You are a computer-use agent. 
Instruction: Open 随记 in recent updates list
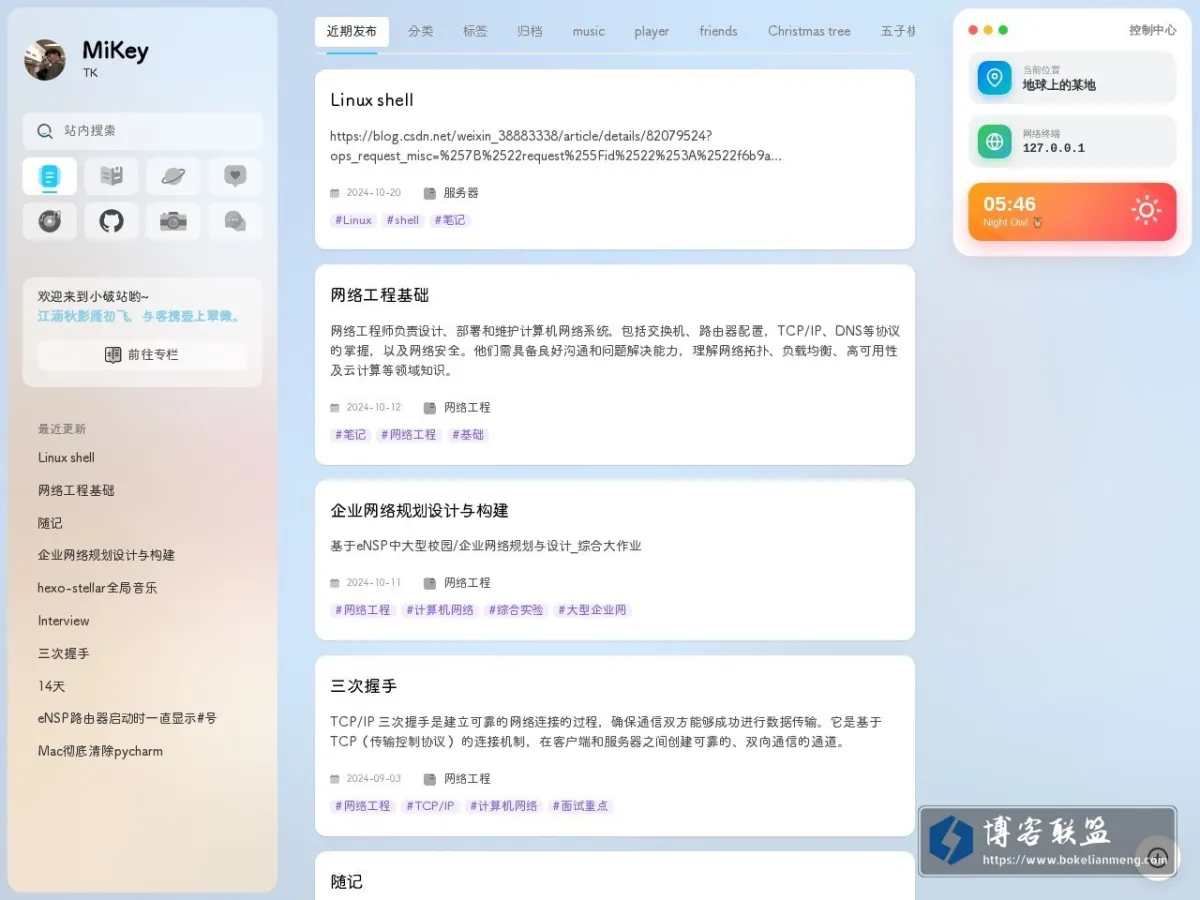coord(50,523)
